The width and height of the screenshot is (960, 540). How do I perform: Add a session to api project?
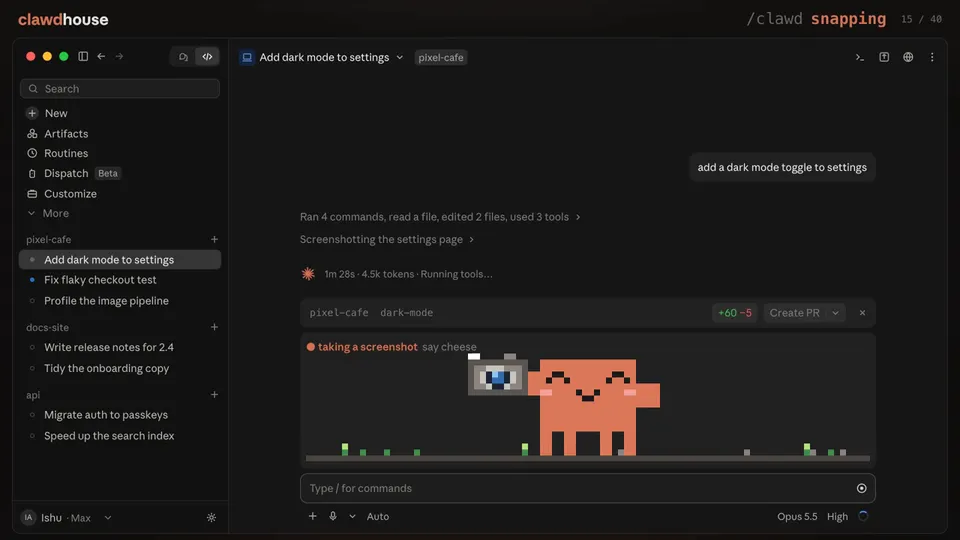pos(214,395)
